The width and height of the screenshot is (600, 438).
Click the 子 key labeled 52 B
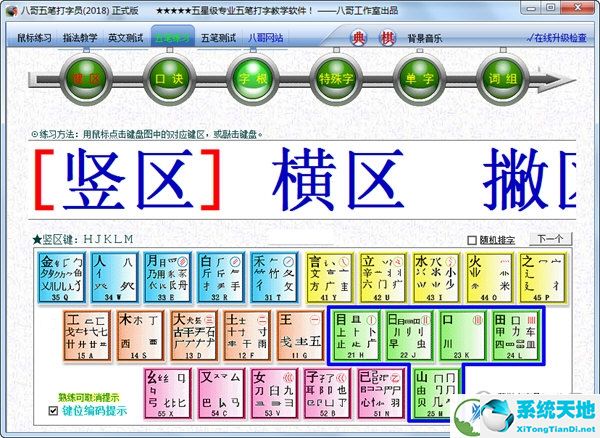[x=327, y=394]
